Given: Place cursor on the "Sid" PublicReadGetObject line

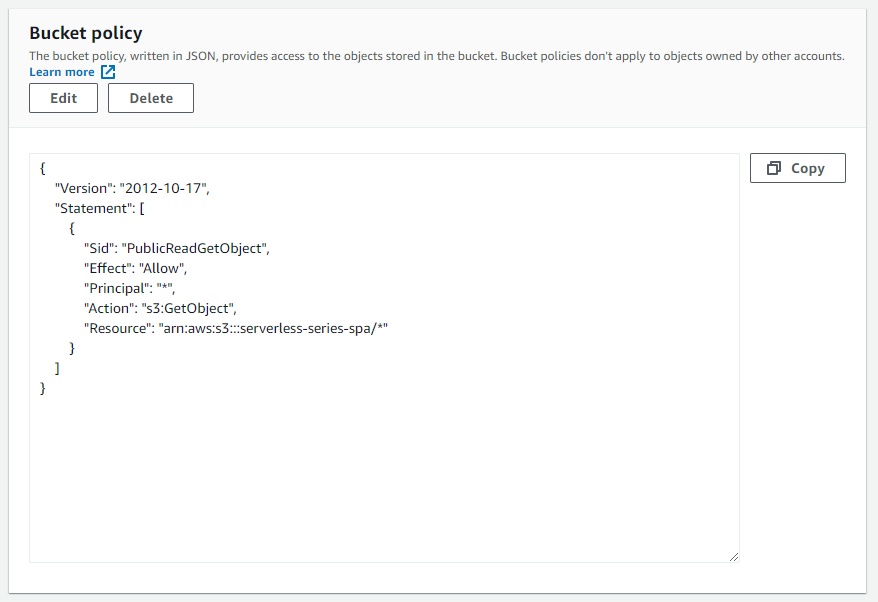Looking at the screenshot, I should (177, 248).
